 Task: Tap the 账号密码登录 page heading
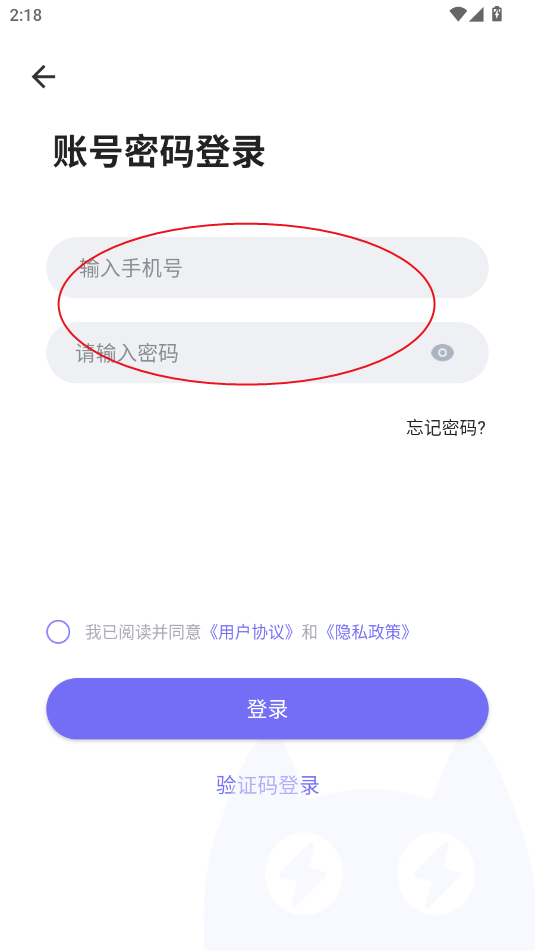coord(159,152)
